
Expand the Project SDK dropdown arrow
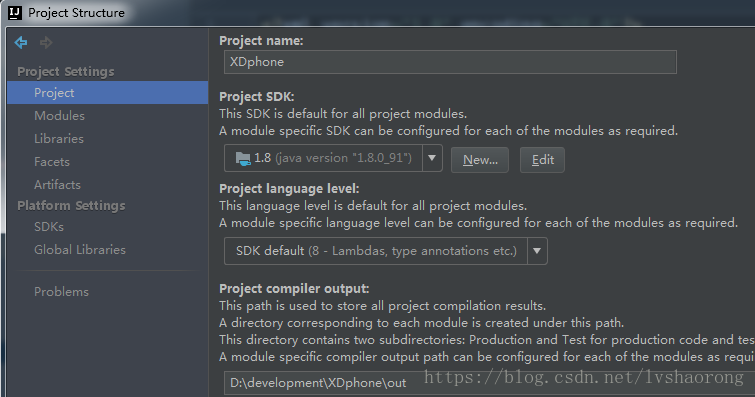pos(432,158)
